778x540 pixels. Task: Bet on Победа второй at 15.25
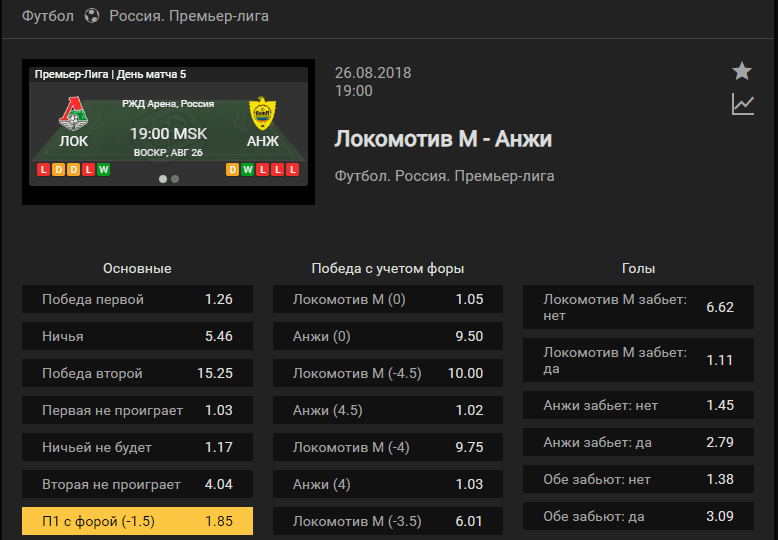[137, 373]
